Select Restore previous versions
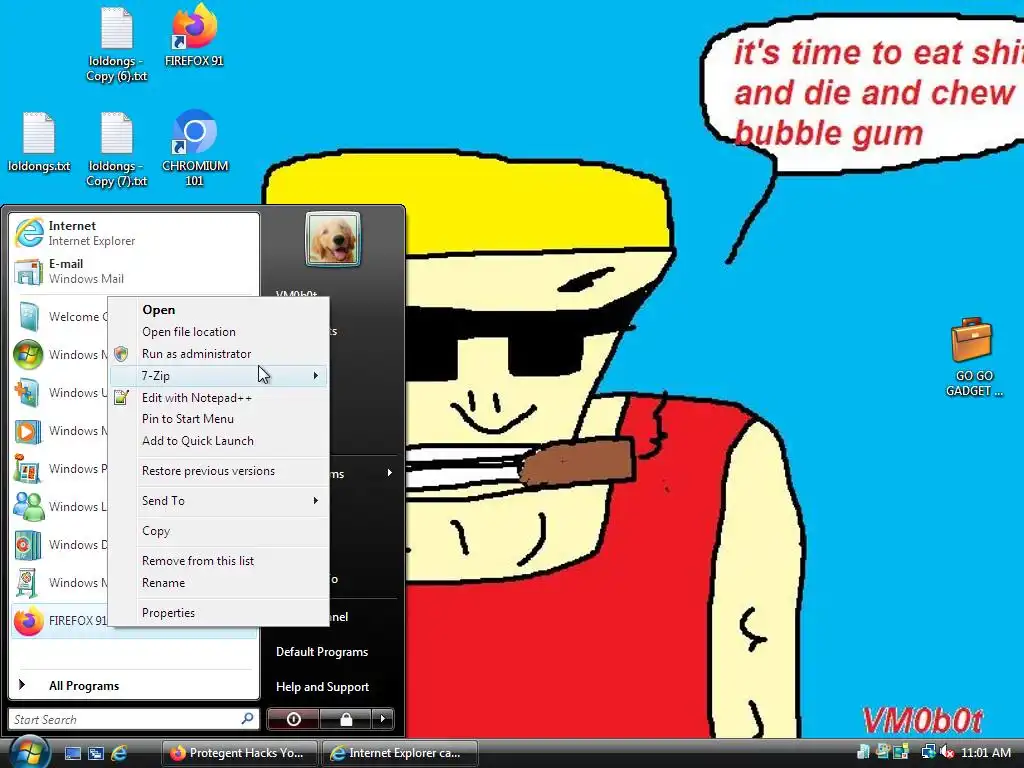This screenshot has height=768, width=1024. point(219,471)
